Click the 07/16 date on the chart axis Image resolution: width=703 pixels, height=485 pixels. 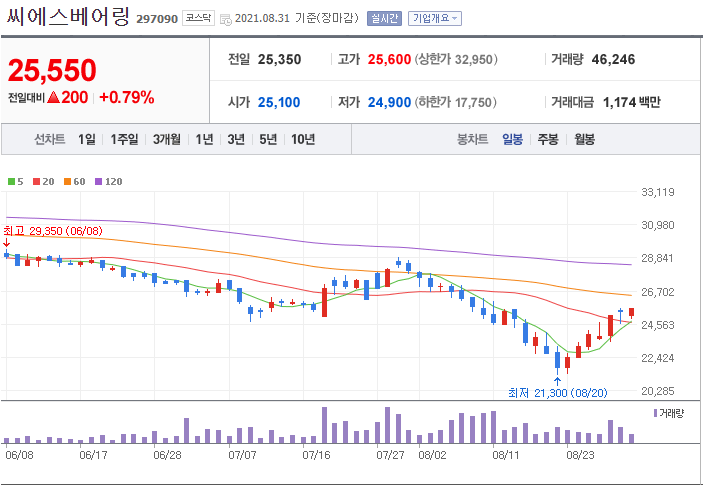click(316, 455)
